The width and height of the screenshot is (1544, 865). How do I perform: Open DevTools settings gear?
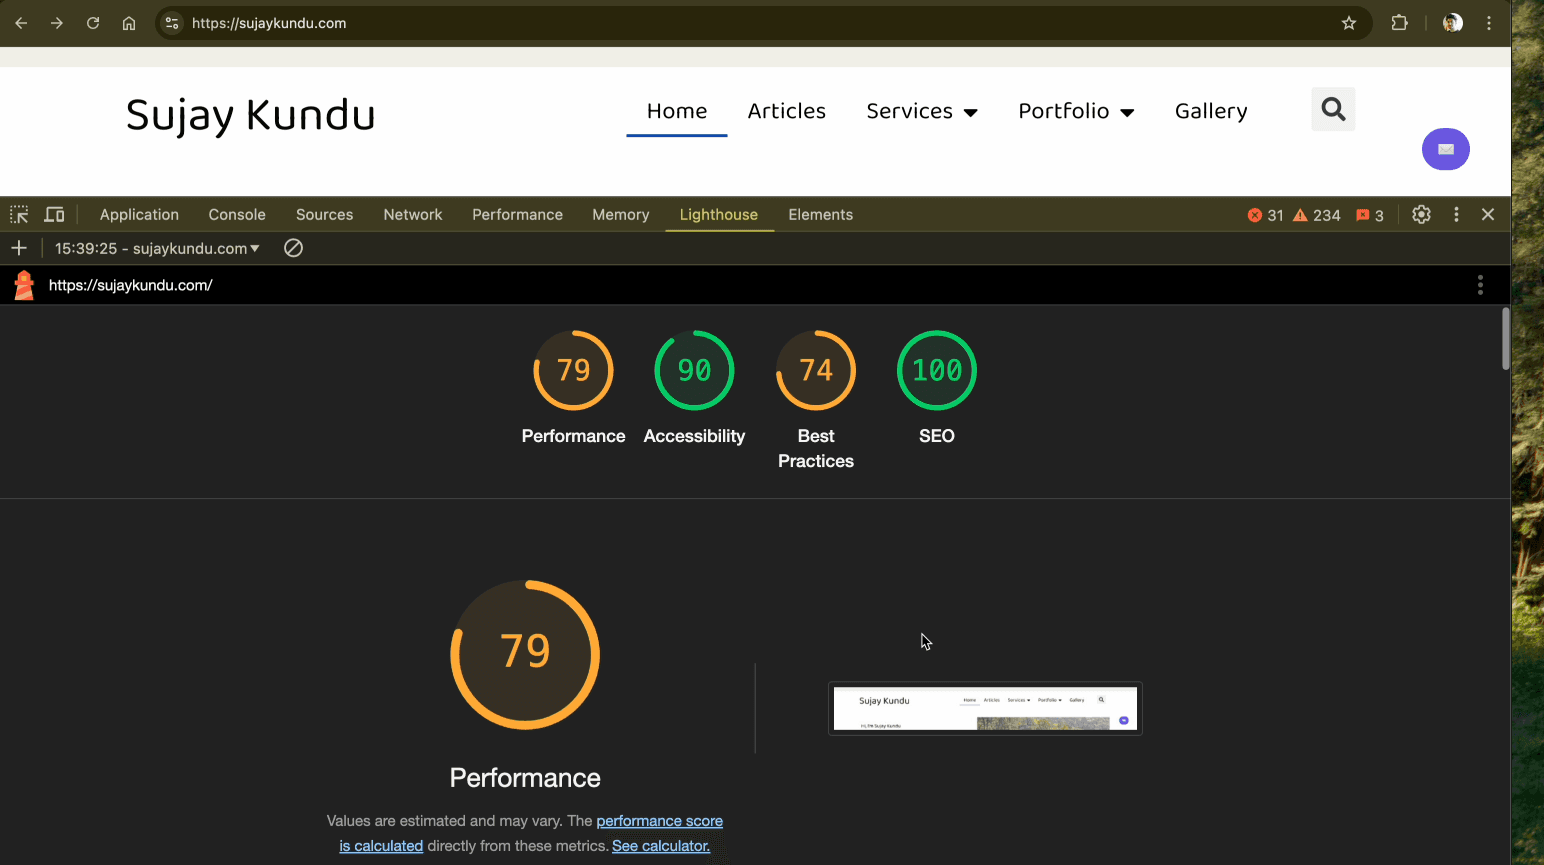1421,214
